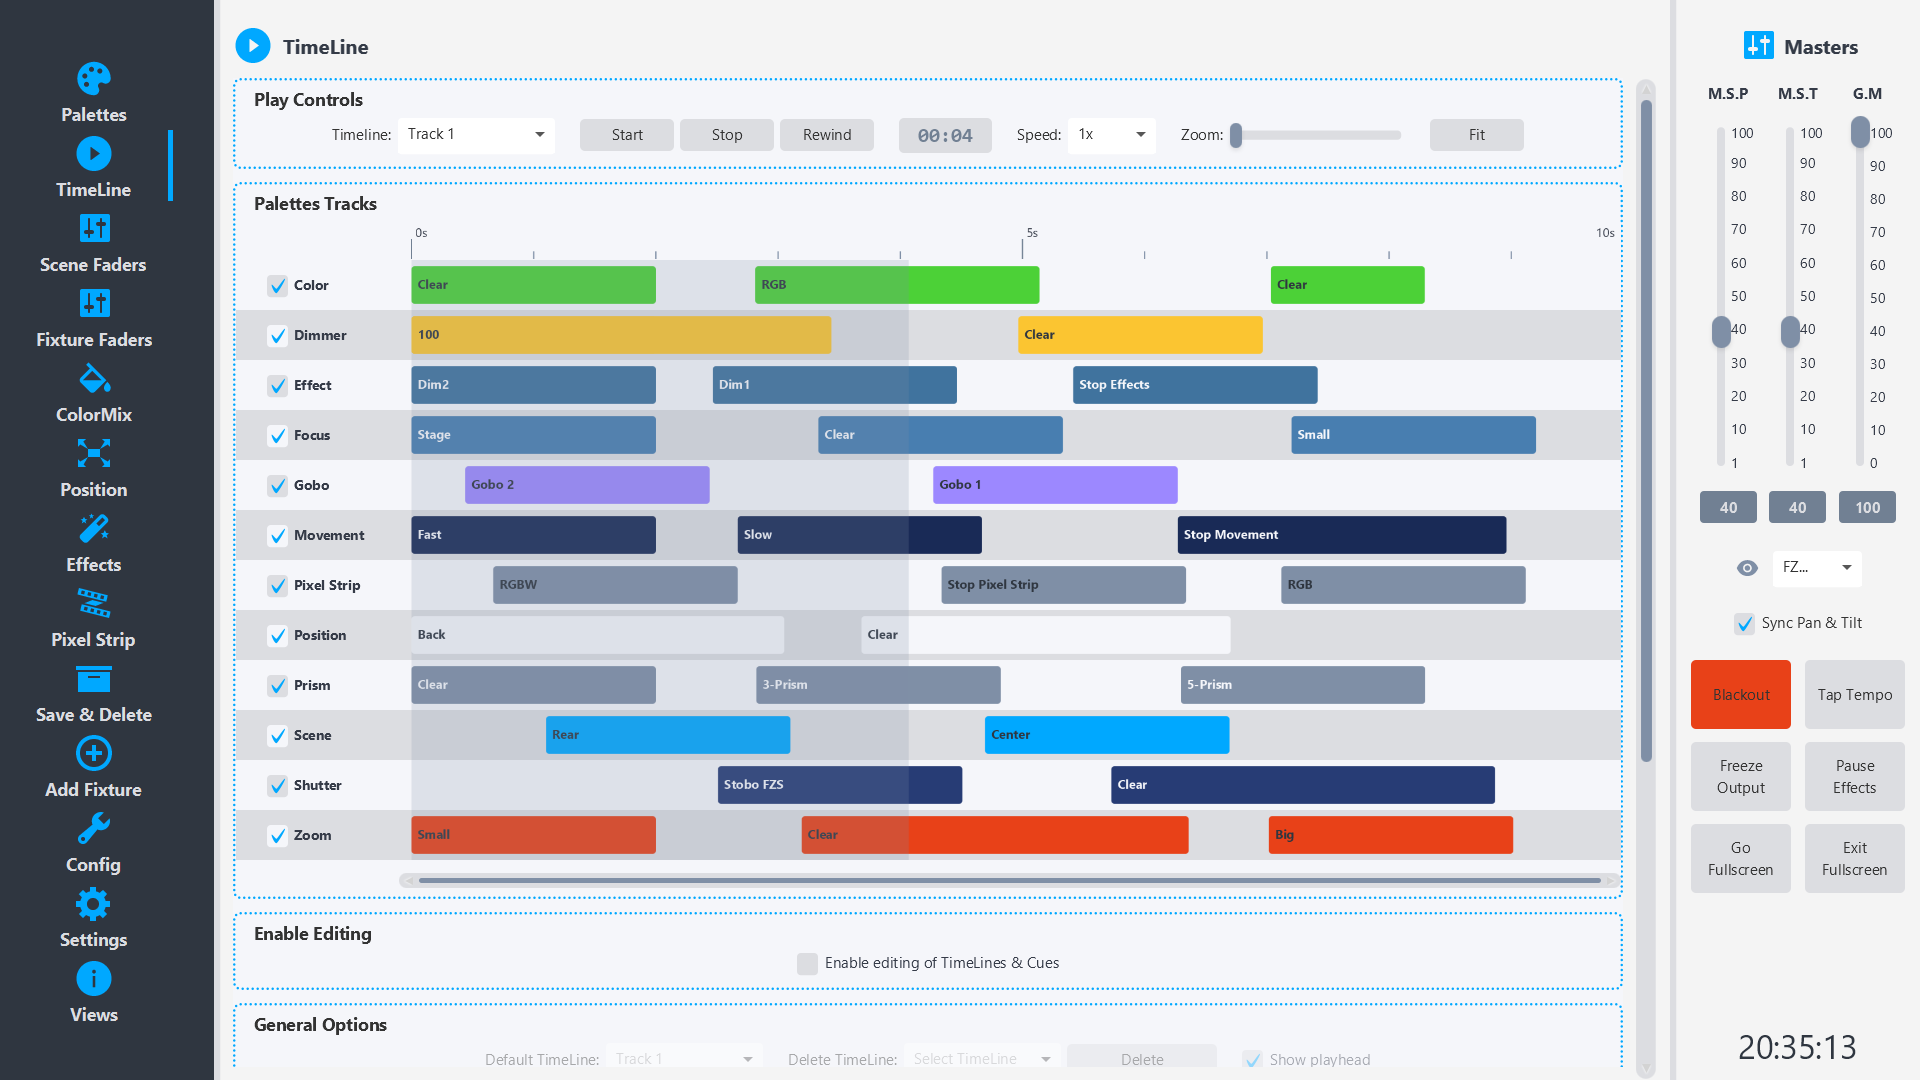The width and height of the screenshot is (1920, 1080).
Task: Open the Add Fixture plus icon
Action: [94, 754]
